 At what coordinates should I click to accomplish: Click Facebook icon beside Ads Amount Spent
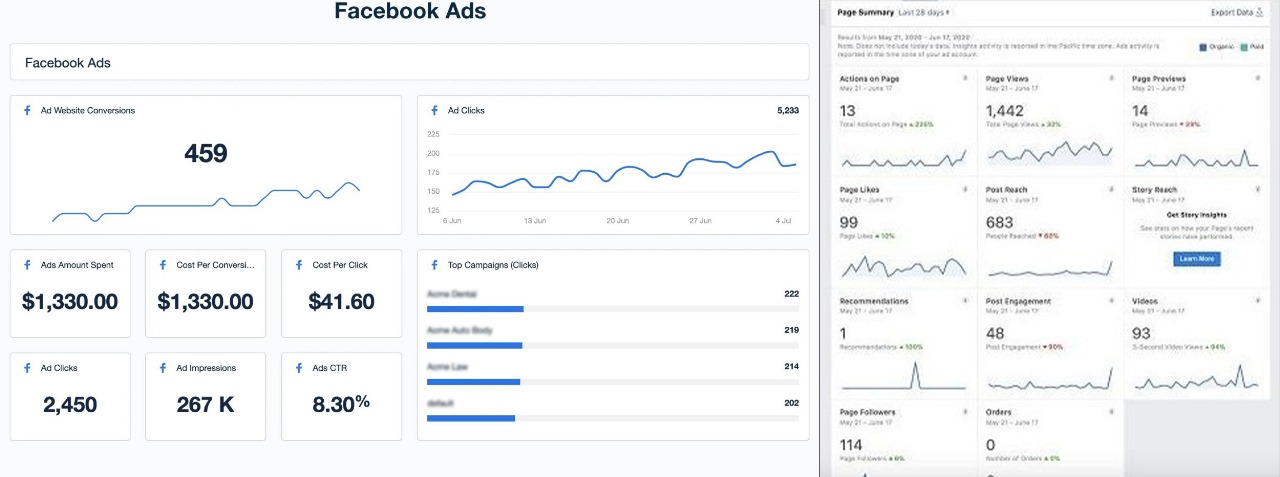point(27,265)
